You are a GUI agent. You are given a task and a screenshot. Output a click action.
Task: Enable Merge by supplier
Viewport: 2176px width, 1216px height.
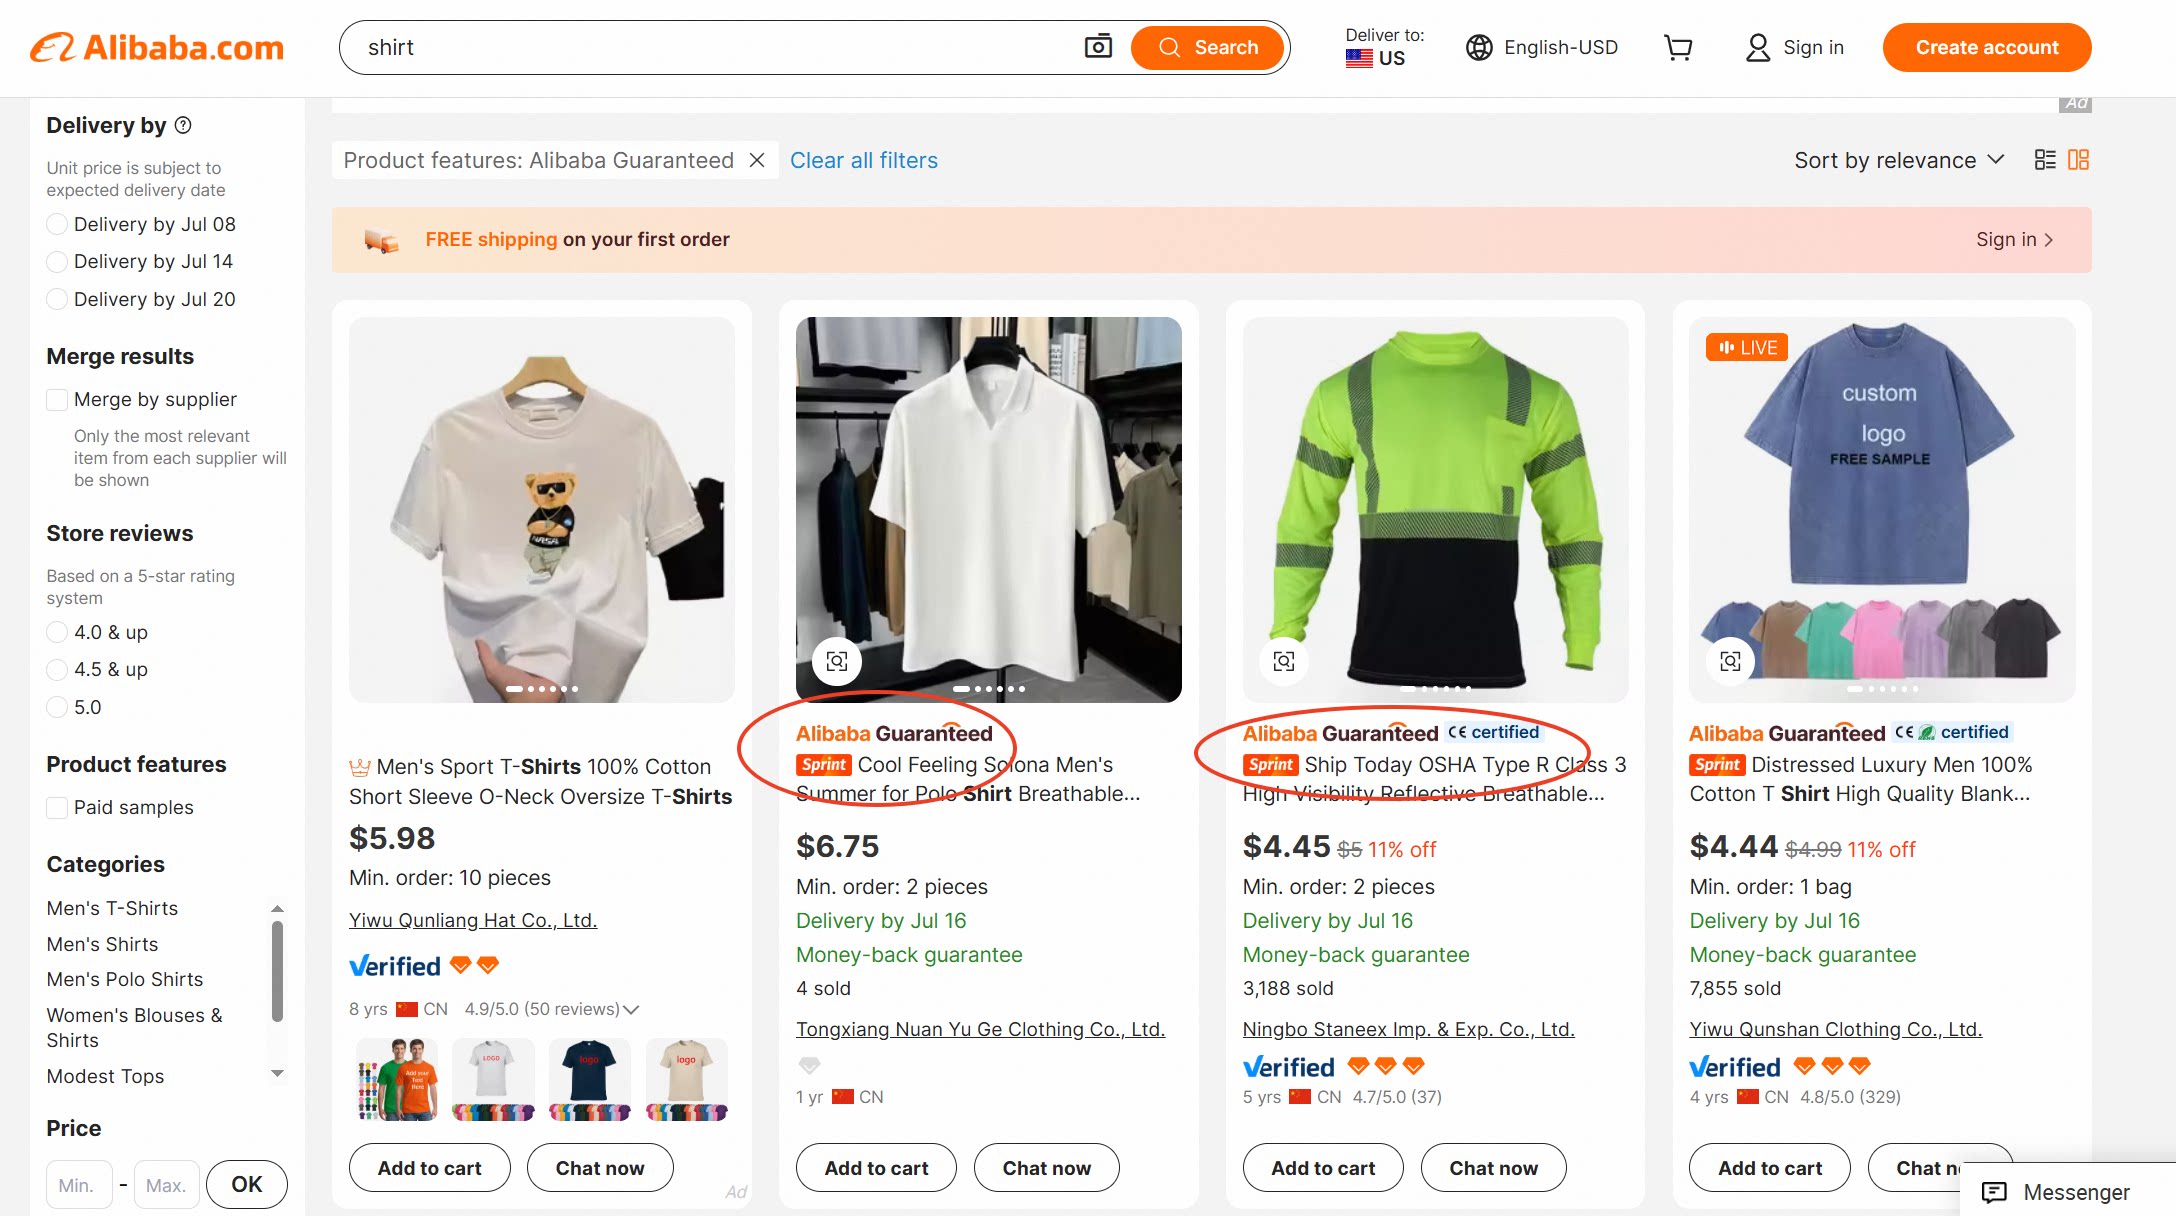point(57,399)
